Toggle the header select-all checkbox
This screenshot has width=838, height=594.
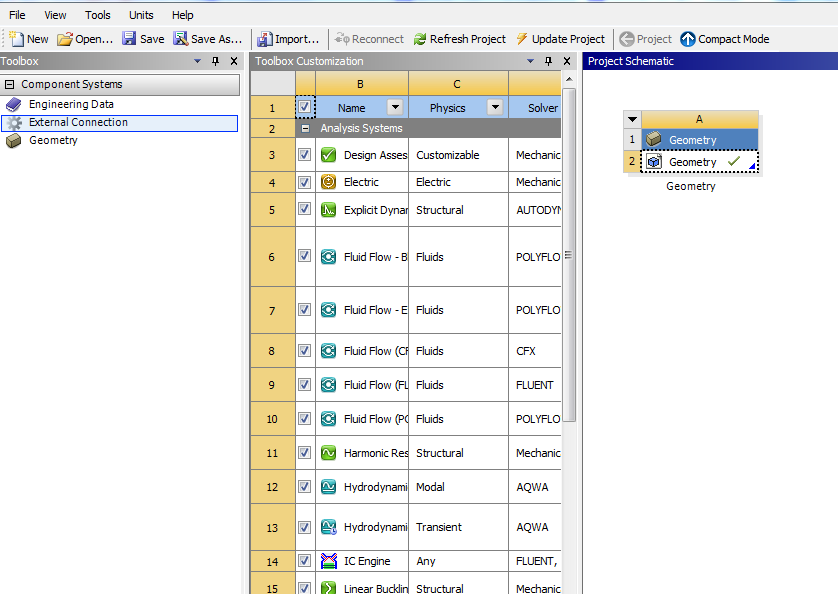[x=305, y=107]
